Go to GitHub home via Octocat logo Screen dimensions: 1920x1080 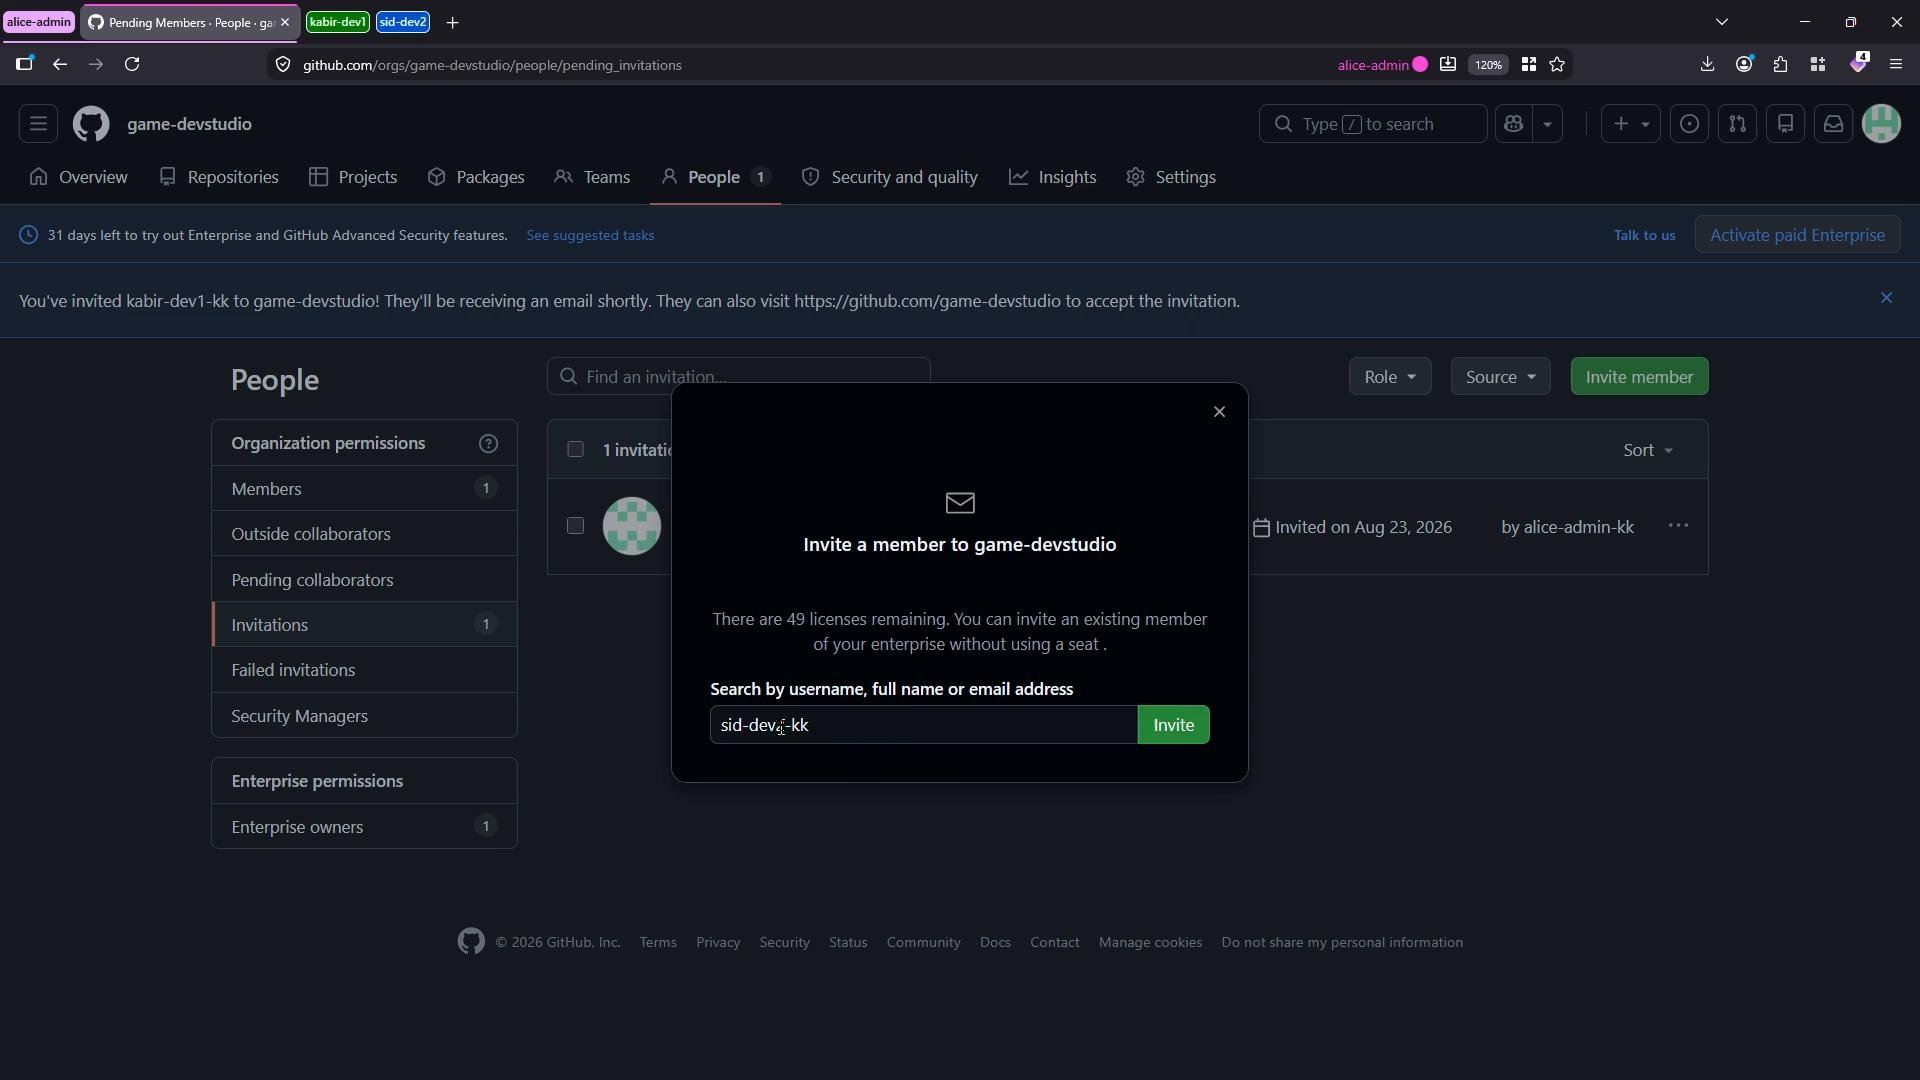(91, 124)
